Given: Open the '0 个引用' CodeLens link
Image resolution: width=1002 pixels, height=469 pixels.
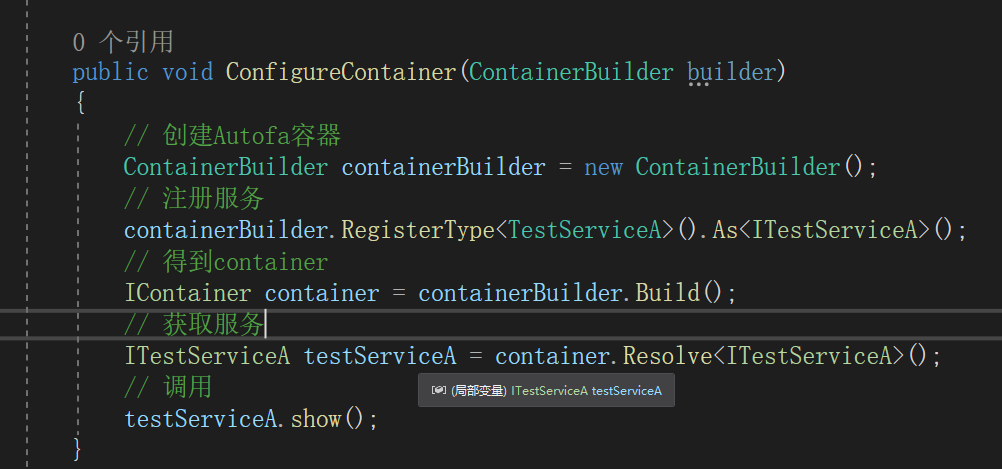Looking at the screenshot, I should coord(123,42).
